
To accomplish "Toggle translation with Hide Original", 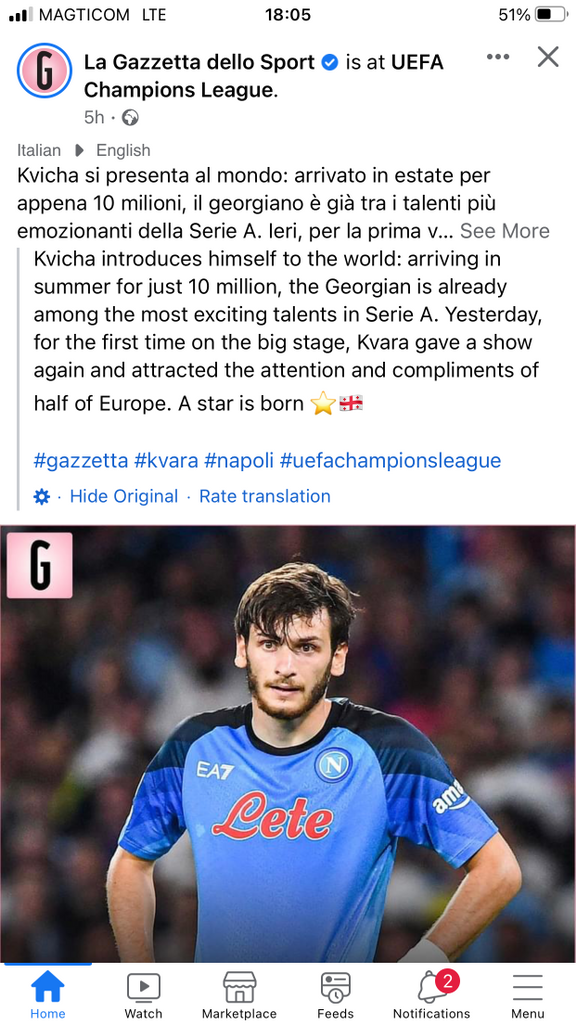I will click(123, 496).
